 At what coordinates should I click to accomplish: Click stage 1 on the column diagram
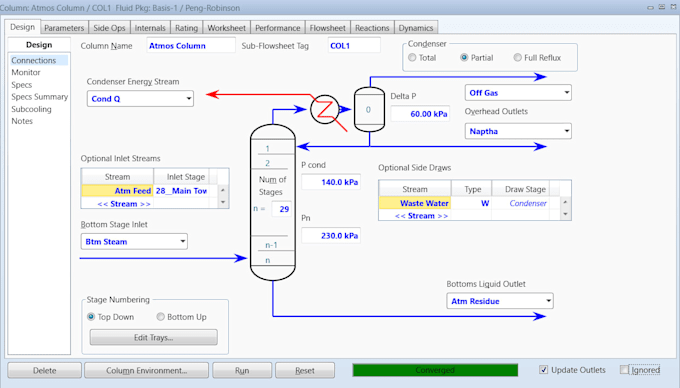(x=268, y=148)
